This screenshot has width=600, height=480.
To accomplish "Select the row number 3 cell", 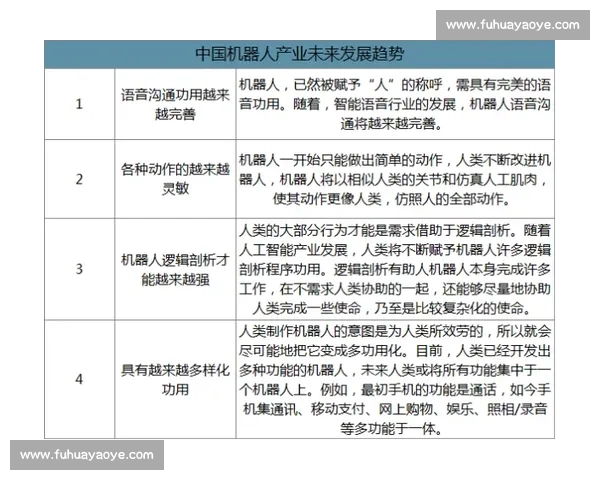I will tap(79, 269).
